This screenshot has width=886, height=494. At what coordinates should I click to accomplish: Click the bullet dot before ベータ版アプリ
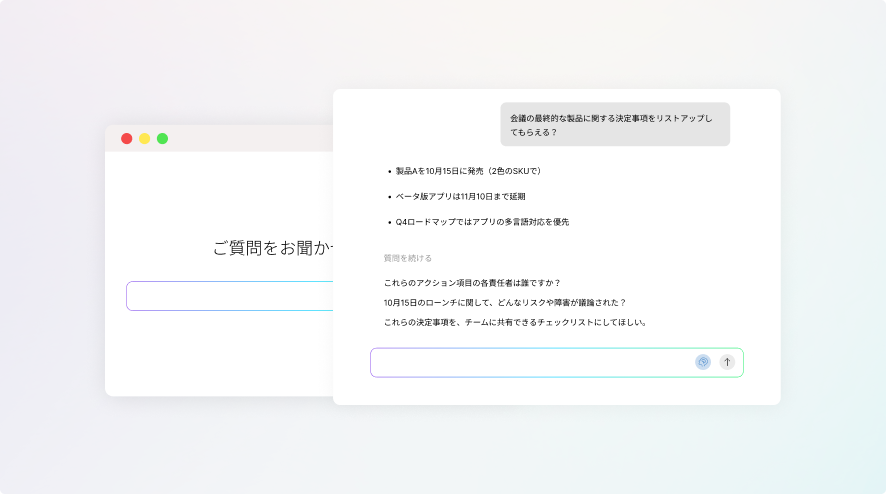tap(389, 197)
